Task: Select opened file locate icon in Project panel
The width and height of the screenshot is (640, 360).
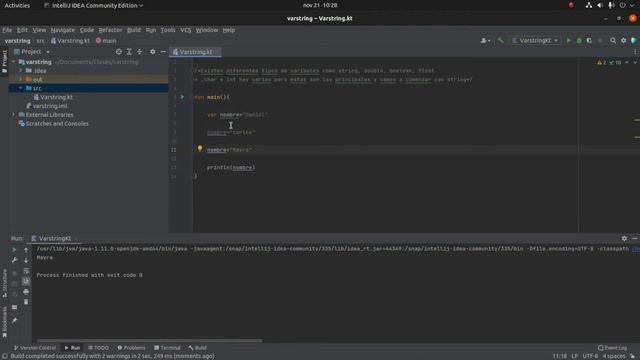Action: pos(118,52)
